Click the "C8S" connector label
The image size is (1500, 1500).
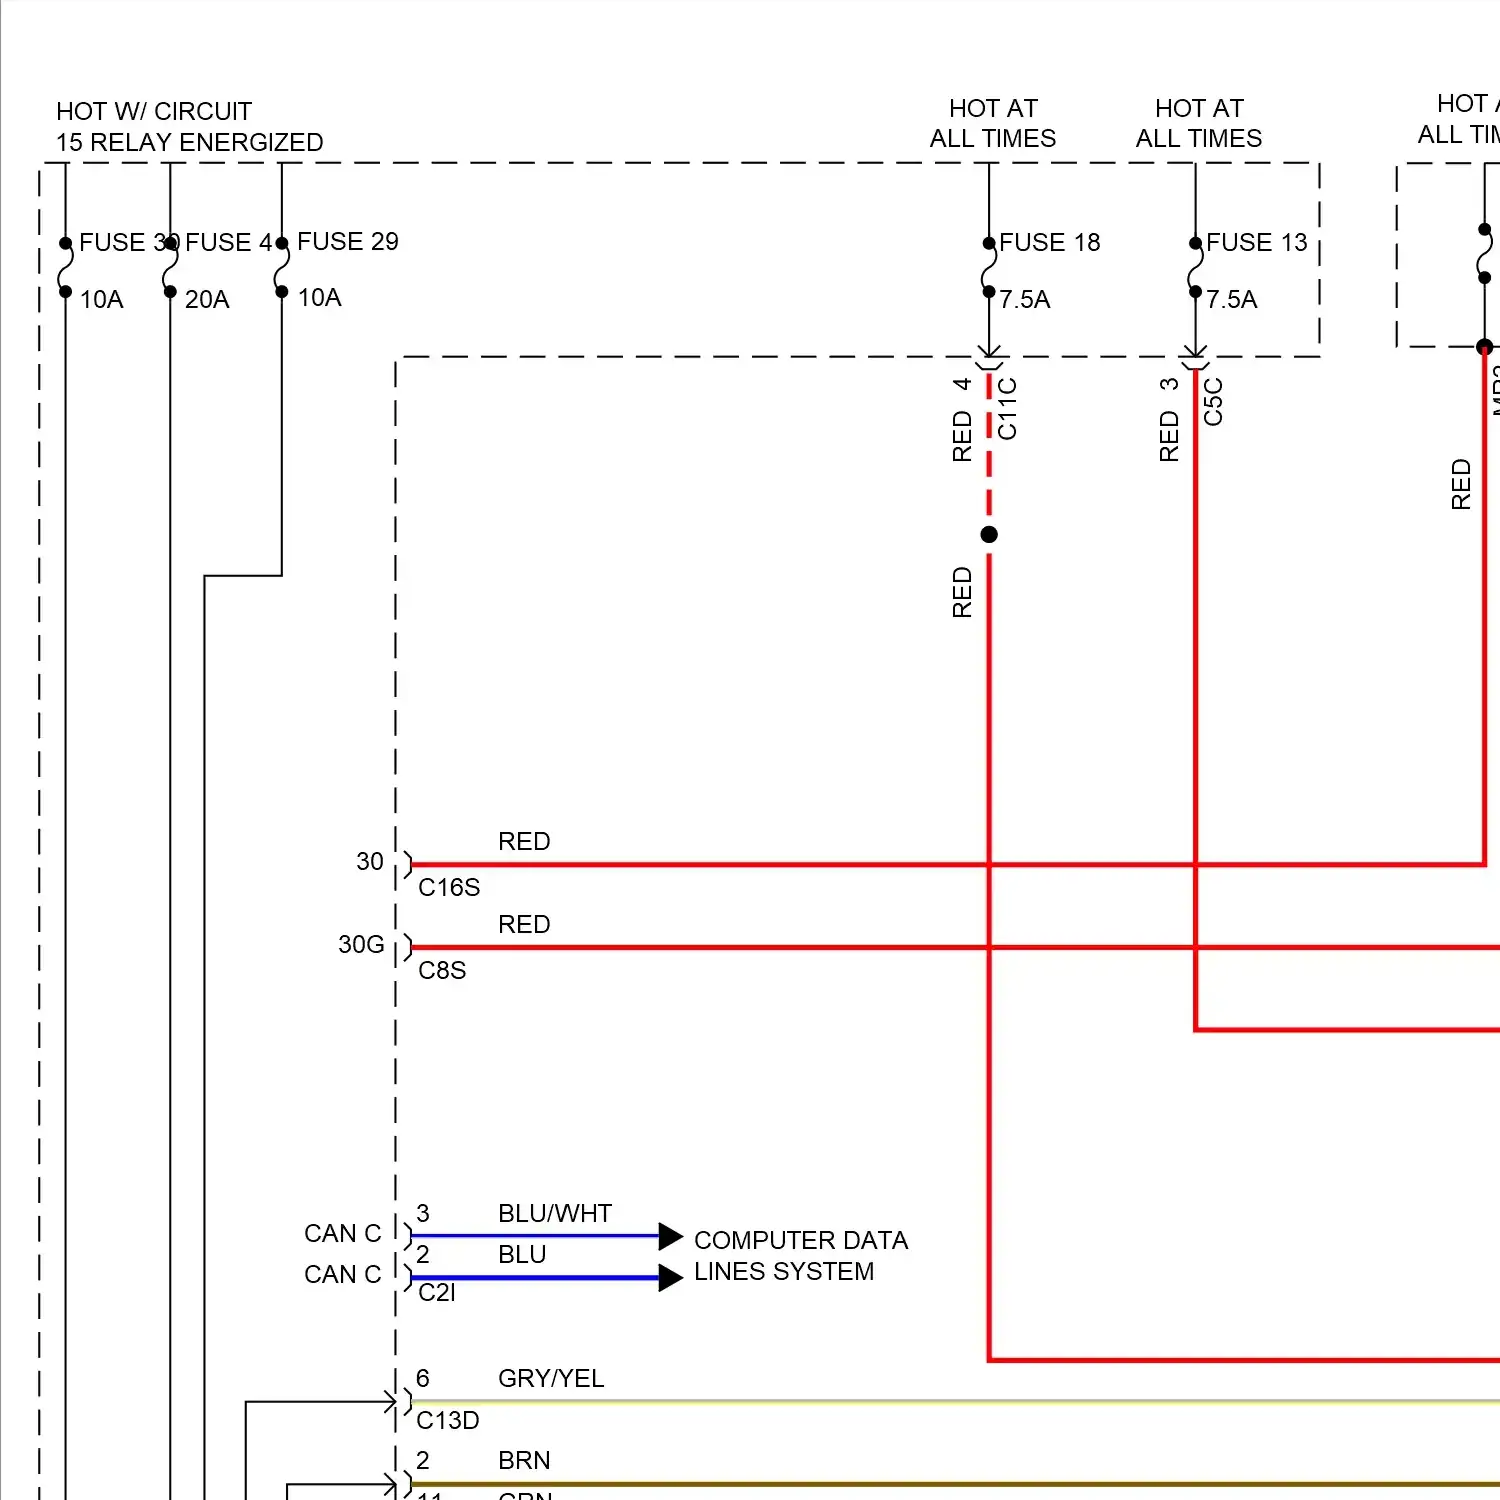442,970
